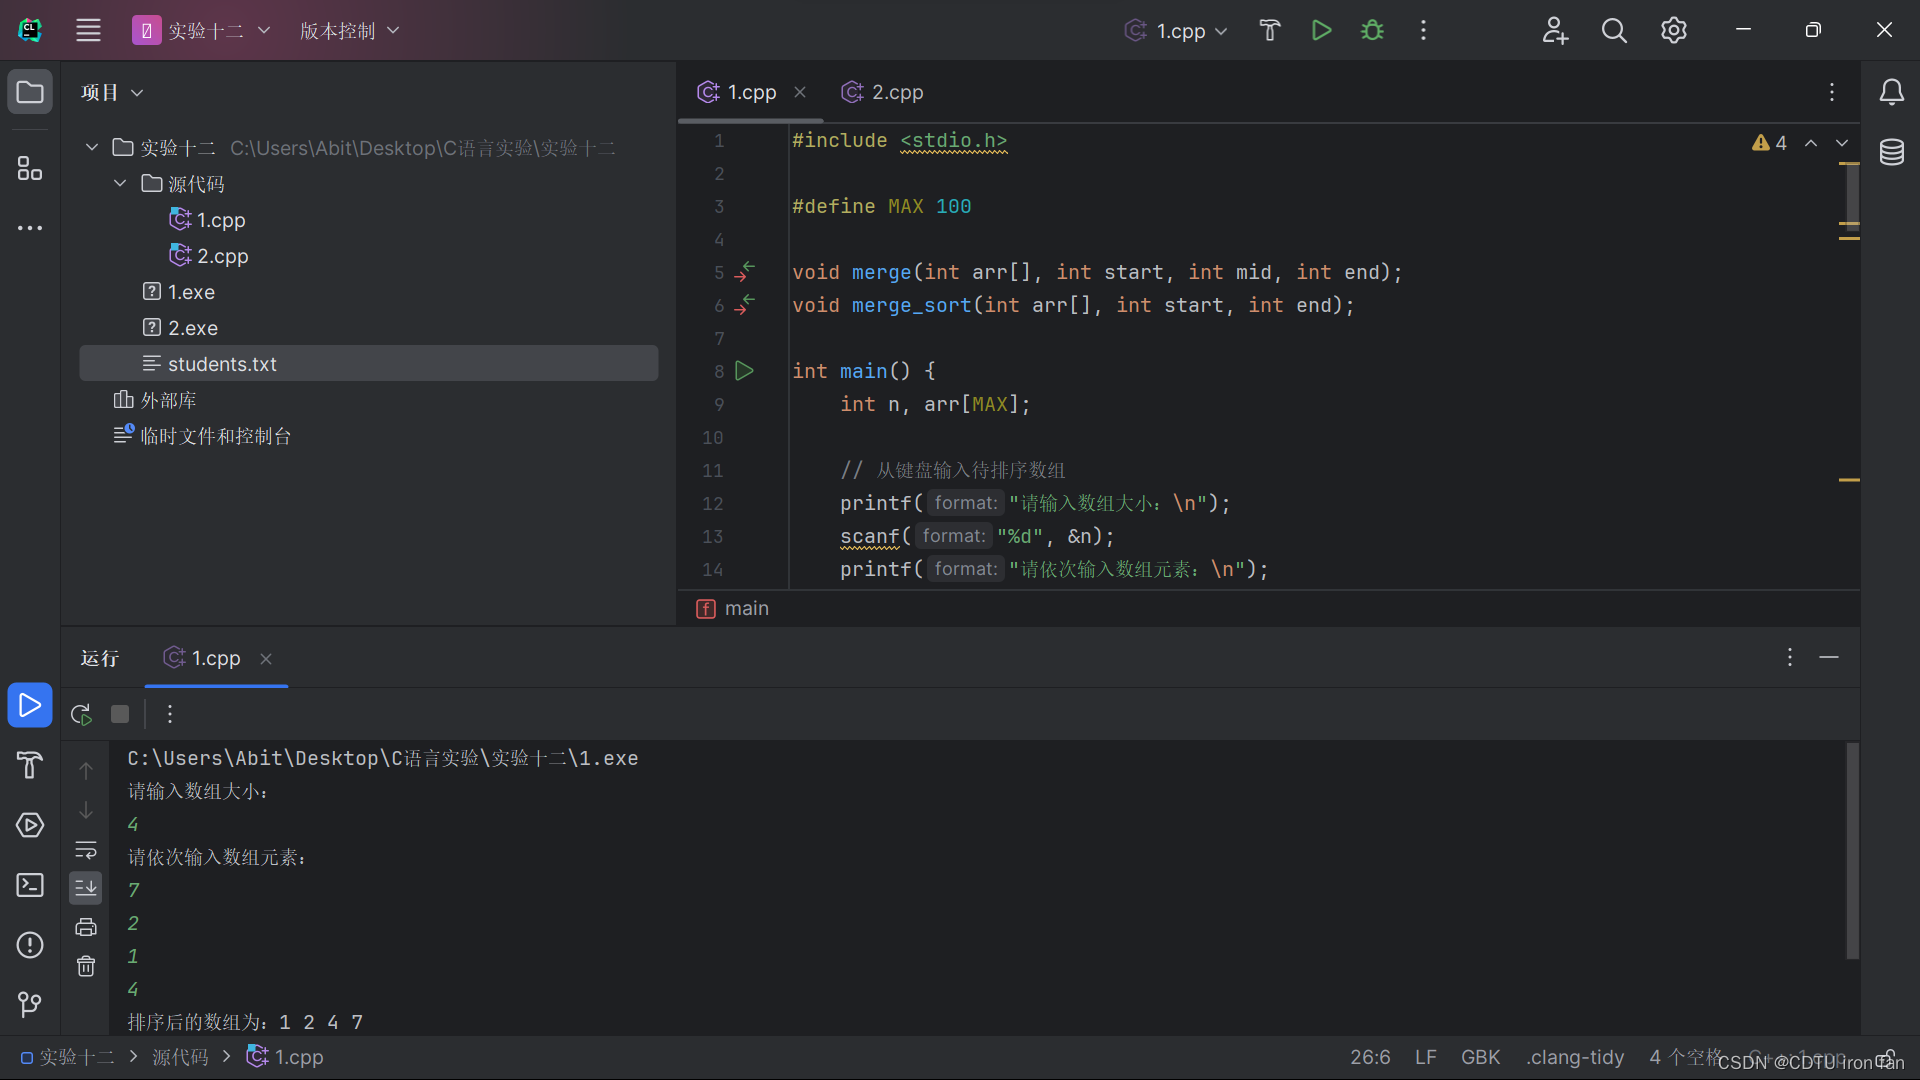Open the main hamburger menu

(88, 30)
